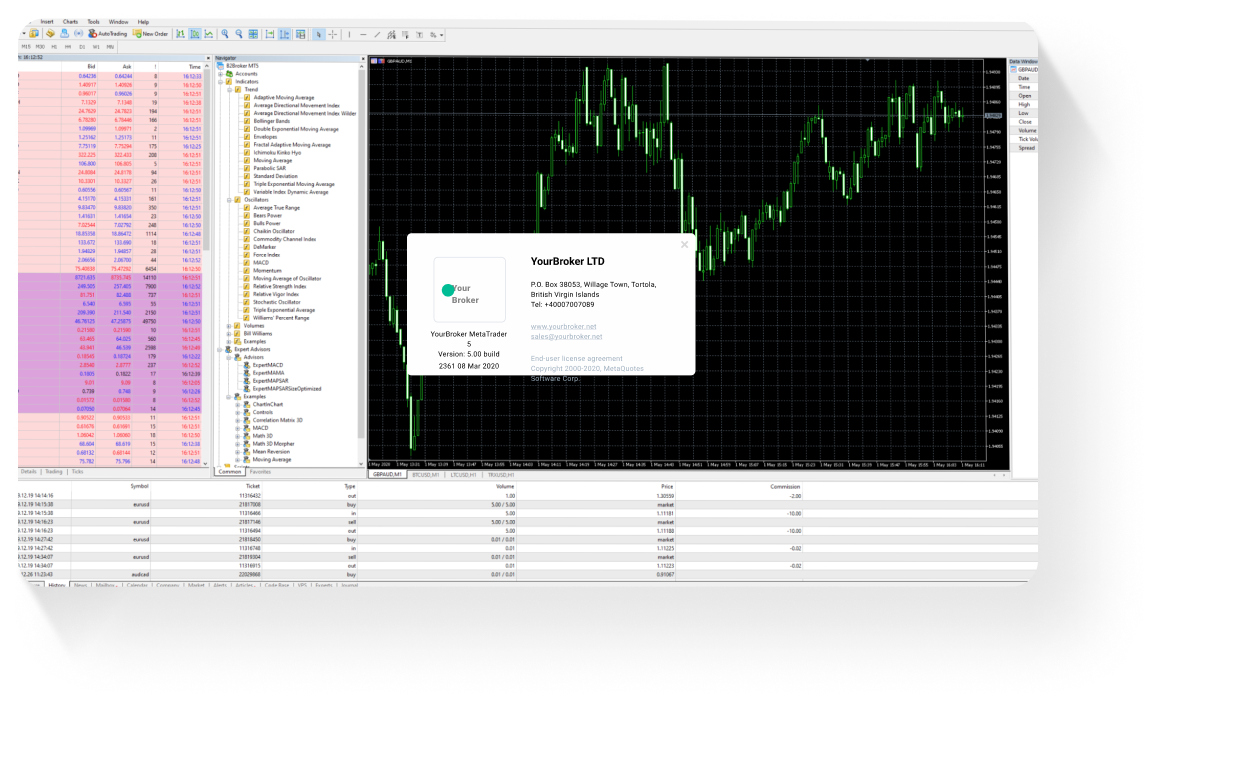1234x767 pixels.
Task: Select the Ichimoku Kinko Hyo indicator
Action: pos(278,153)
